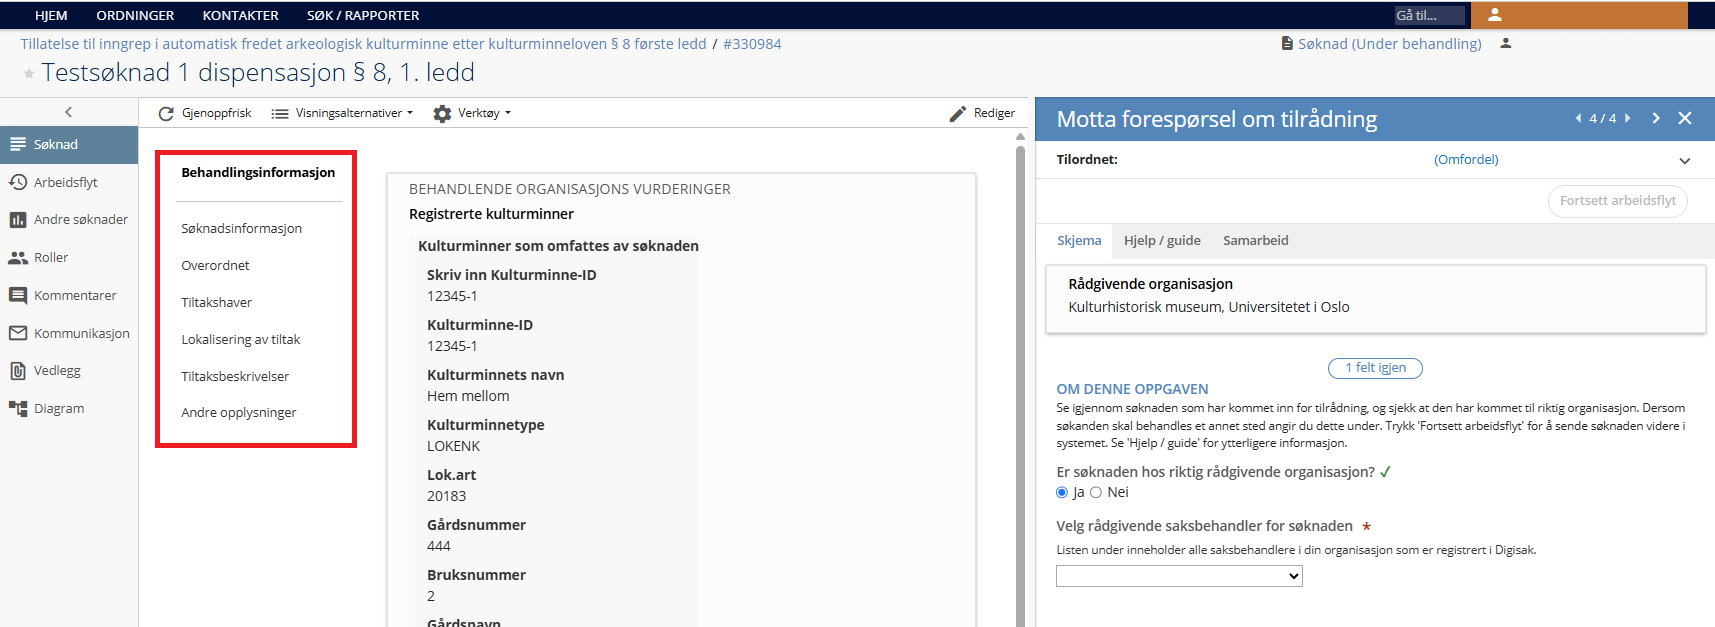
Task: Open the rådgivende saksbehandler dropdown
Action: tap(1179, 576)
